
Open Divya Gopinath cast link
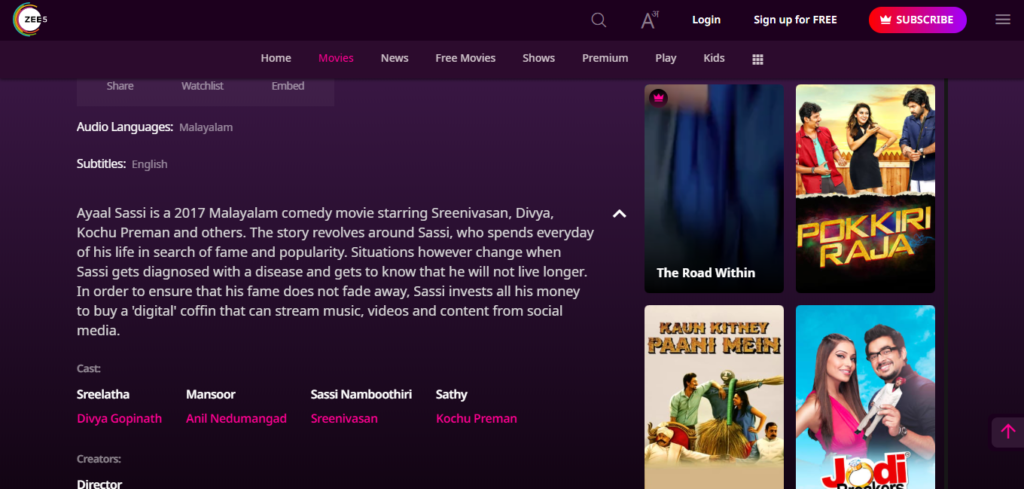[120, 418]
